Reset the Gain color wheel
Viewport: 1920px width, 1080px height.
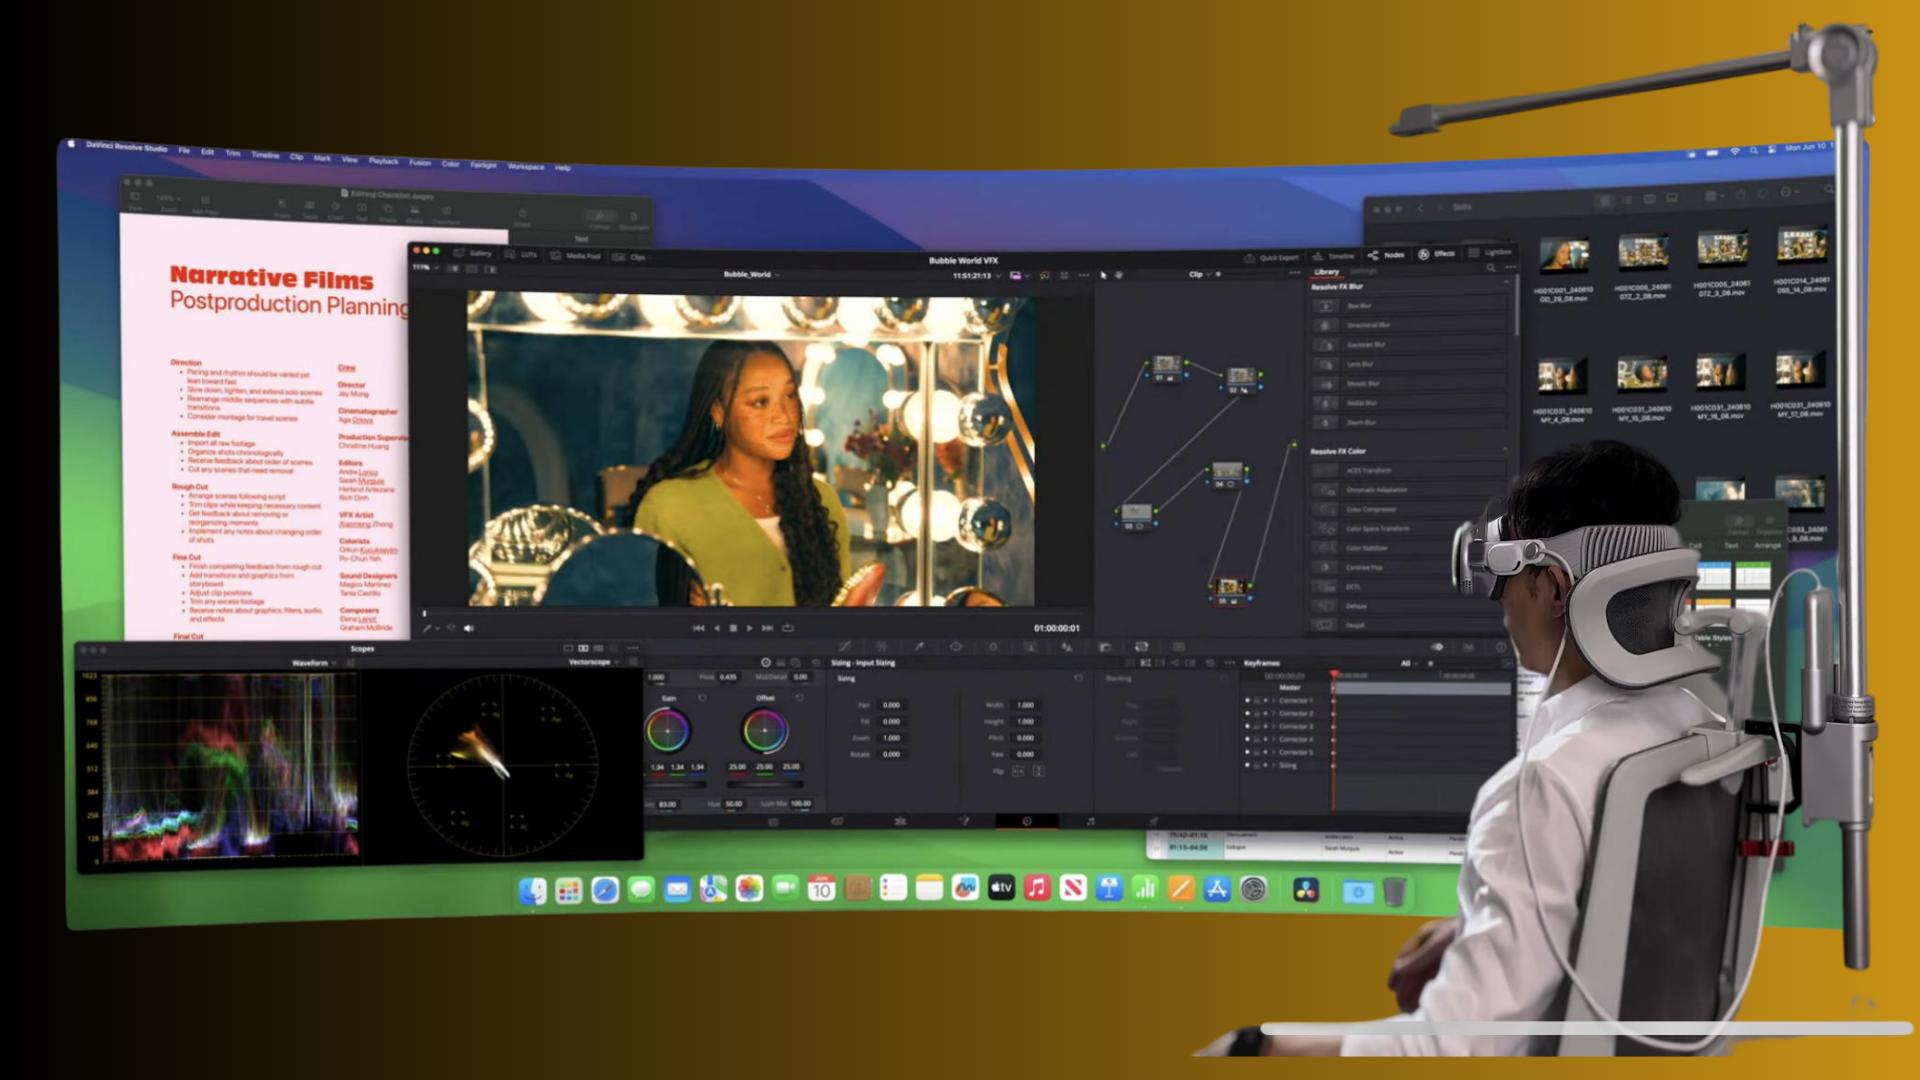pyautogui.click(x=702, y=698)
